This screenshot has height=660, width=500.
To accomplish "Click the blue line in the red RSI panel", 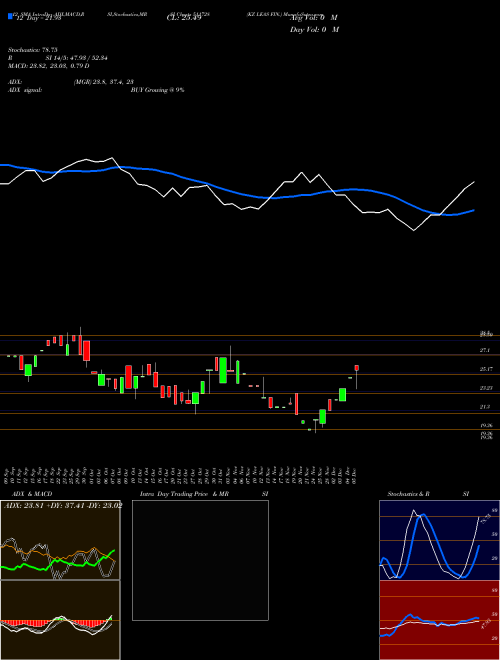I will pyautogui.click(x=408, y=616).
